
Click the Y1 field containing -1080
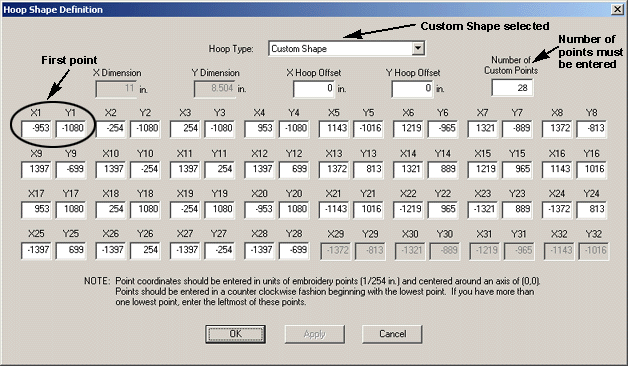tap(71, 129)
